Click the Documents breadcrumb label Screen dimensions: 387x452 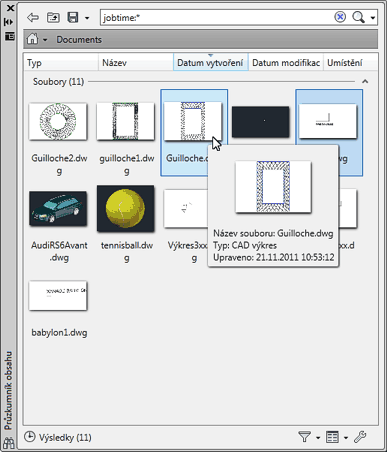click(x=79, y=40)
